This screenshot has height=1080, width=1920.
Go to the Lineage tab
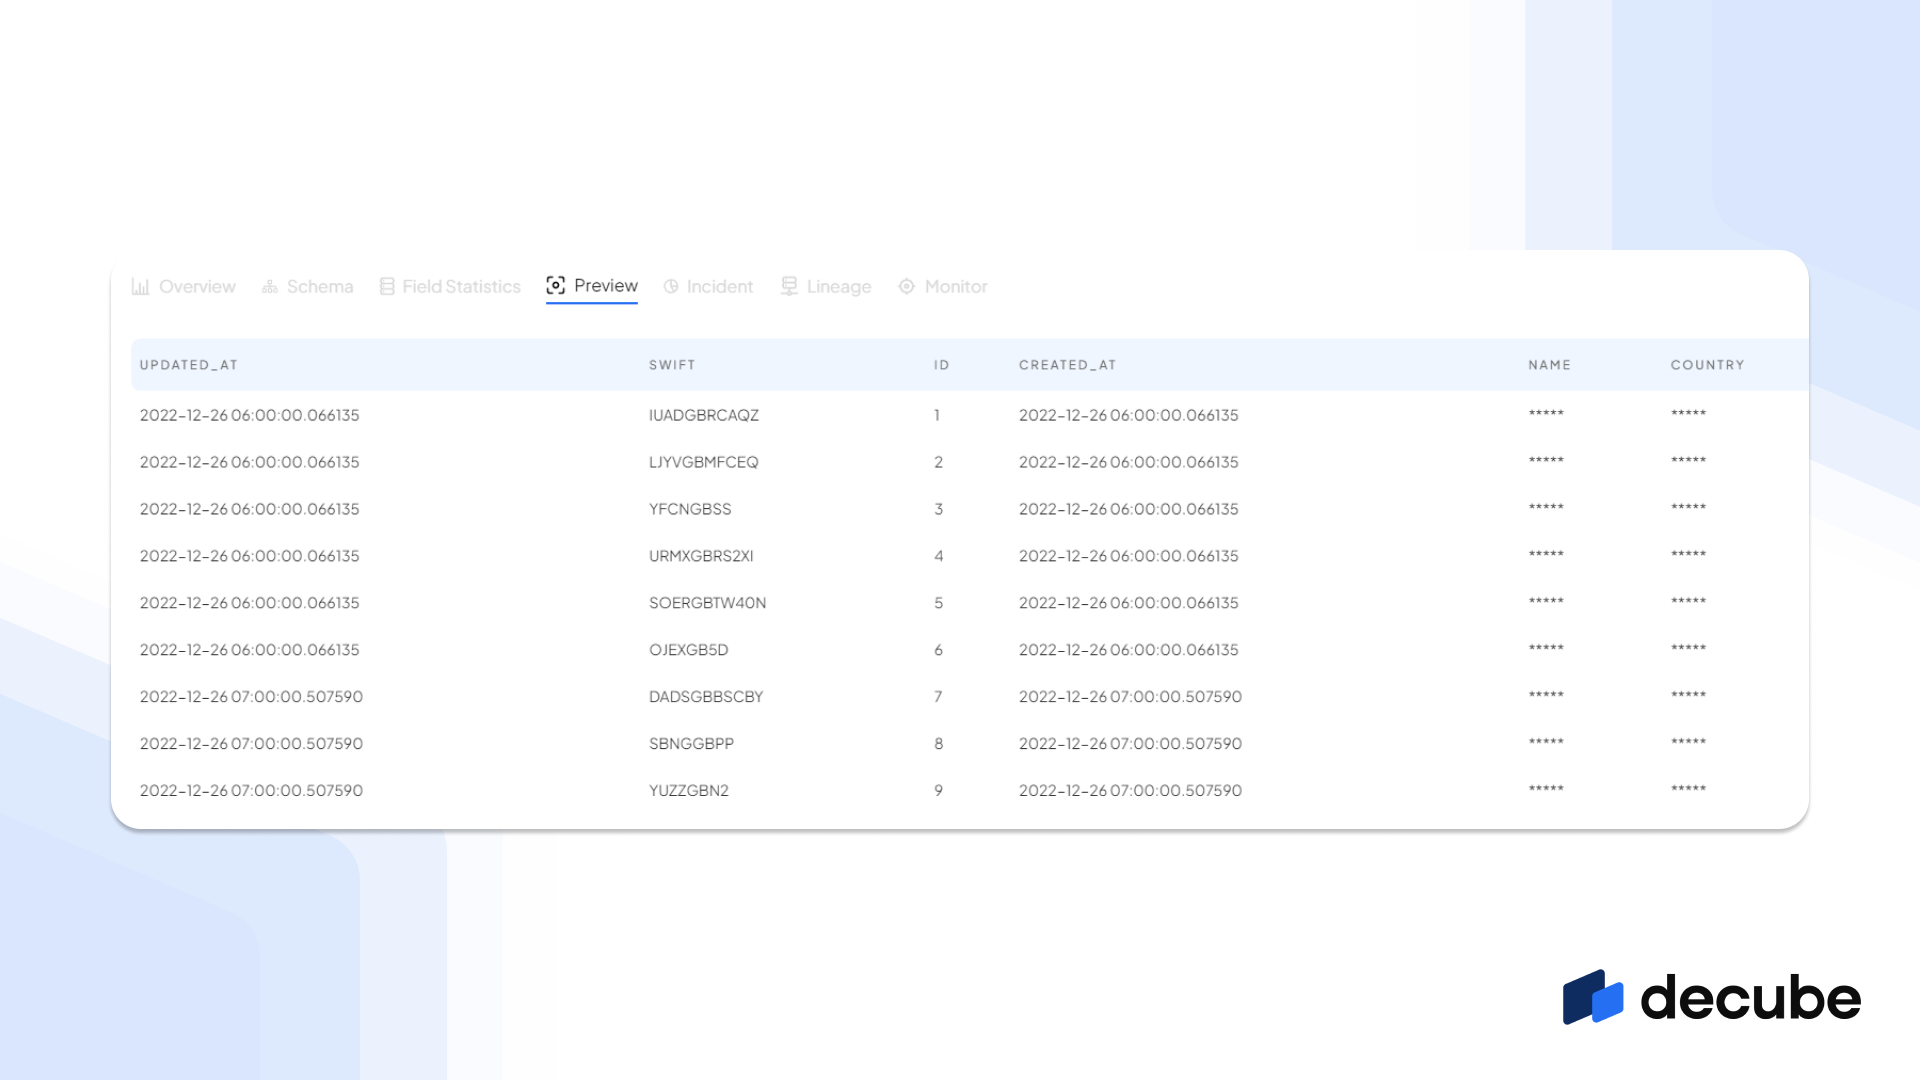[x=838, y=287]
